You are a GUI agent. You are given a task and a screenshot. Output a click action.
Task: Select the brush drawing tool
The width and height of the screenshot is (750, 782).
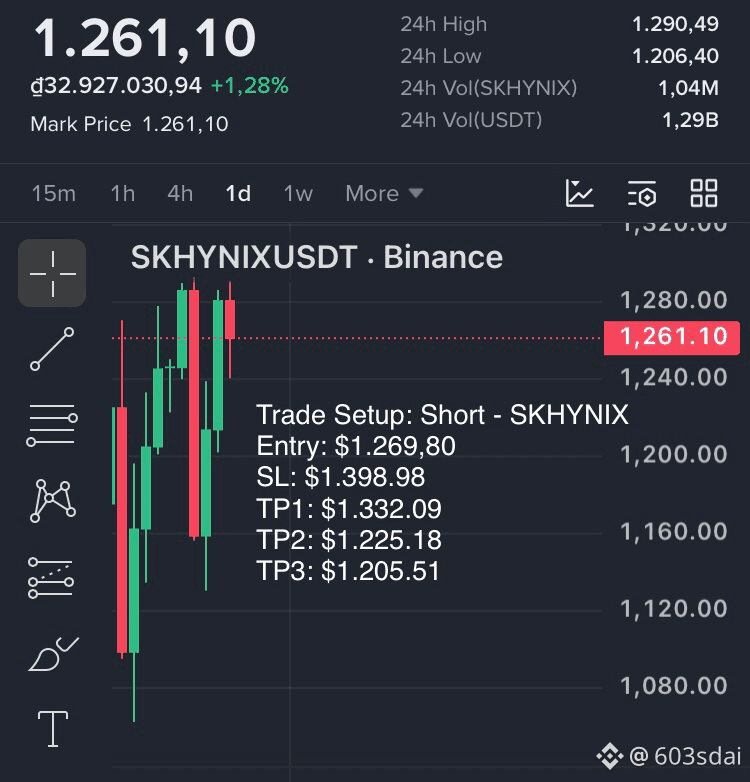click(x=53, y=654)
